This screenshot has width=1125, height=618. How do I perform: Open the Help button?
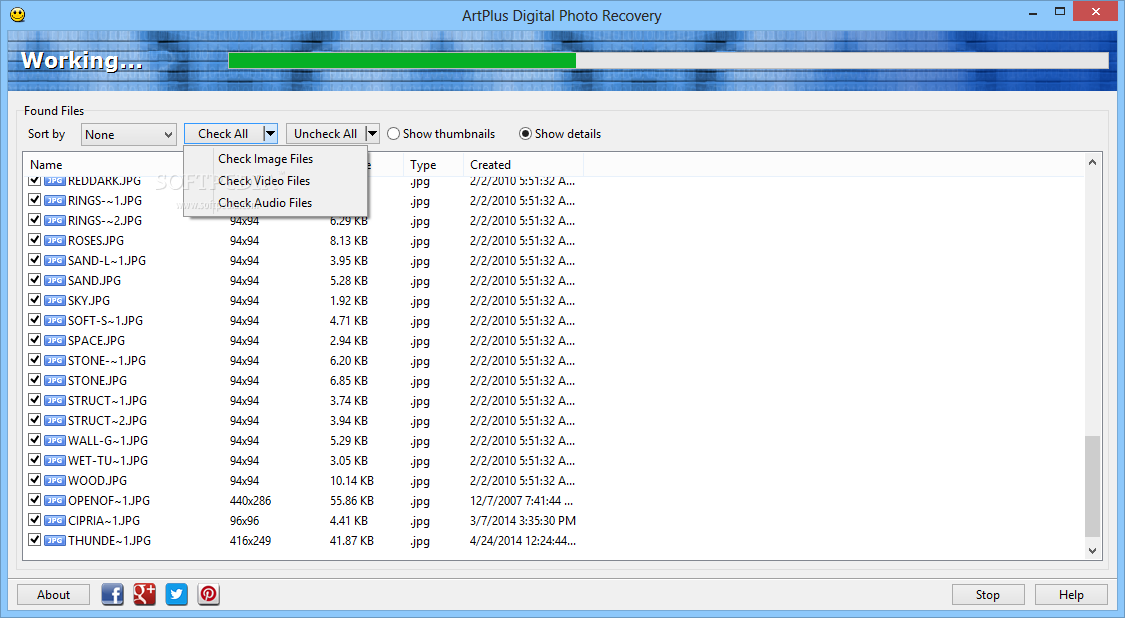pyautogui.click(x=1070, y=594)
